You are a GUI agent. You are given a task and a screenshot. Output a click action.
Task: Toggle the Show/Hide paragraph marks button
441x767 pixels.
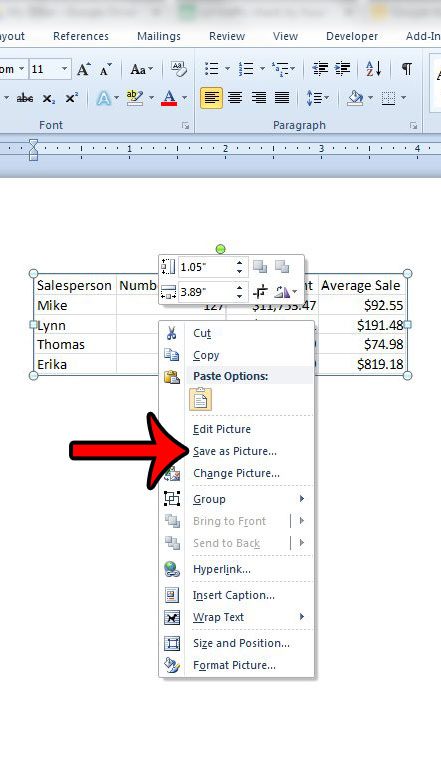(406, 69)
